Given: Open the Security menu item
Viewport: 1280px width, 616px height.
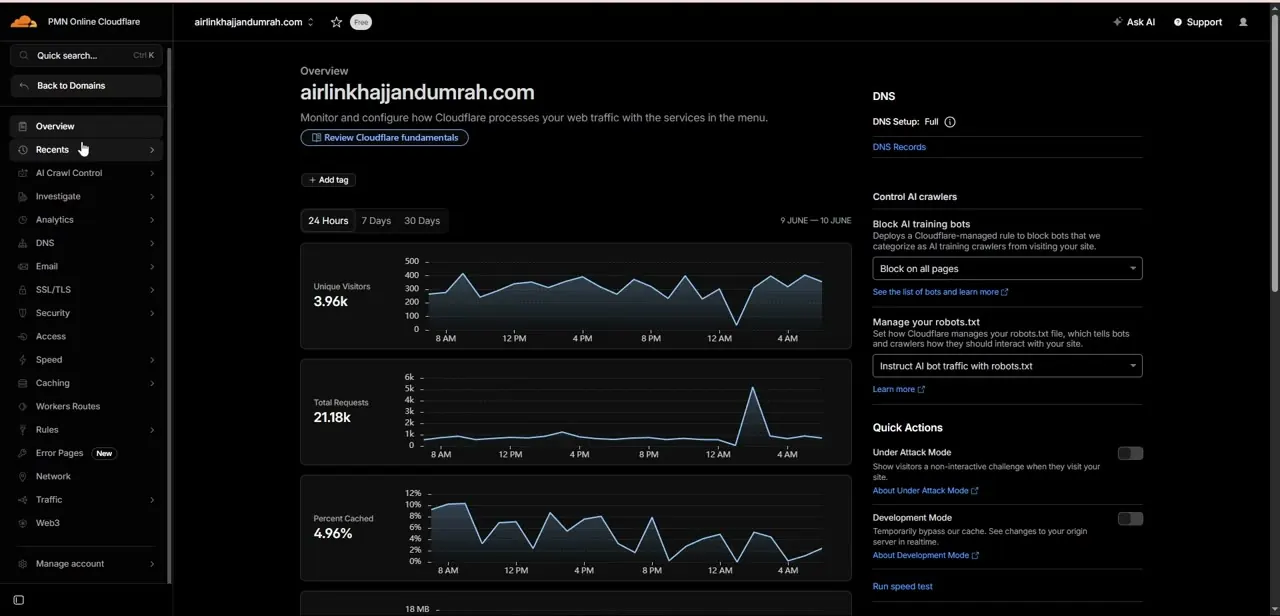Looking at the screenshot, I should point(86,313).
